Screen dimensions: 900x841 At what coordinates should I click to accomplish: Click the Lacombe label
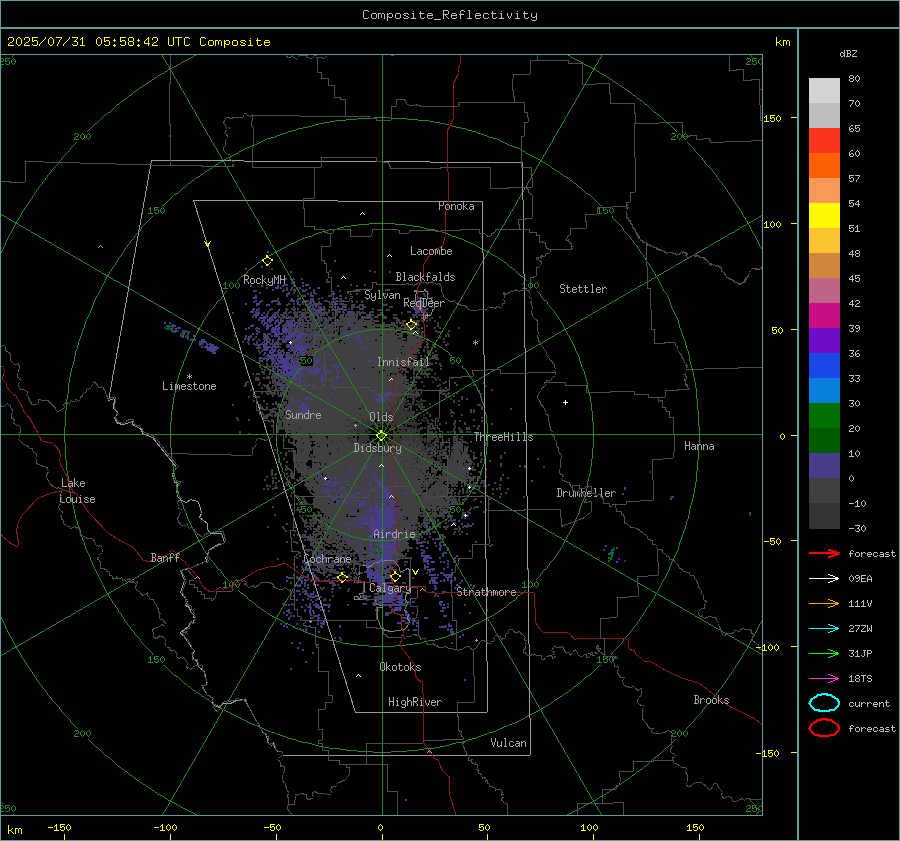click(431, 251)
